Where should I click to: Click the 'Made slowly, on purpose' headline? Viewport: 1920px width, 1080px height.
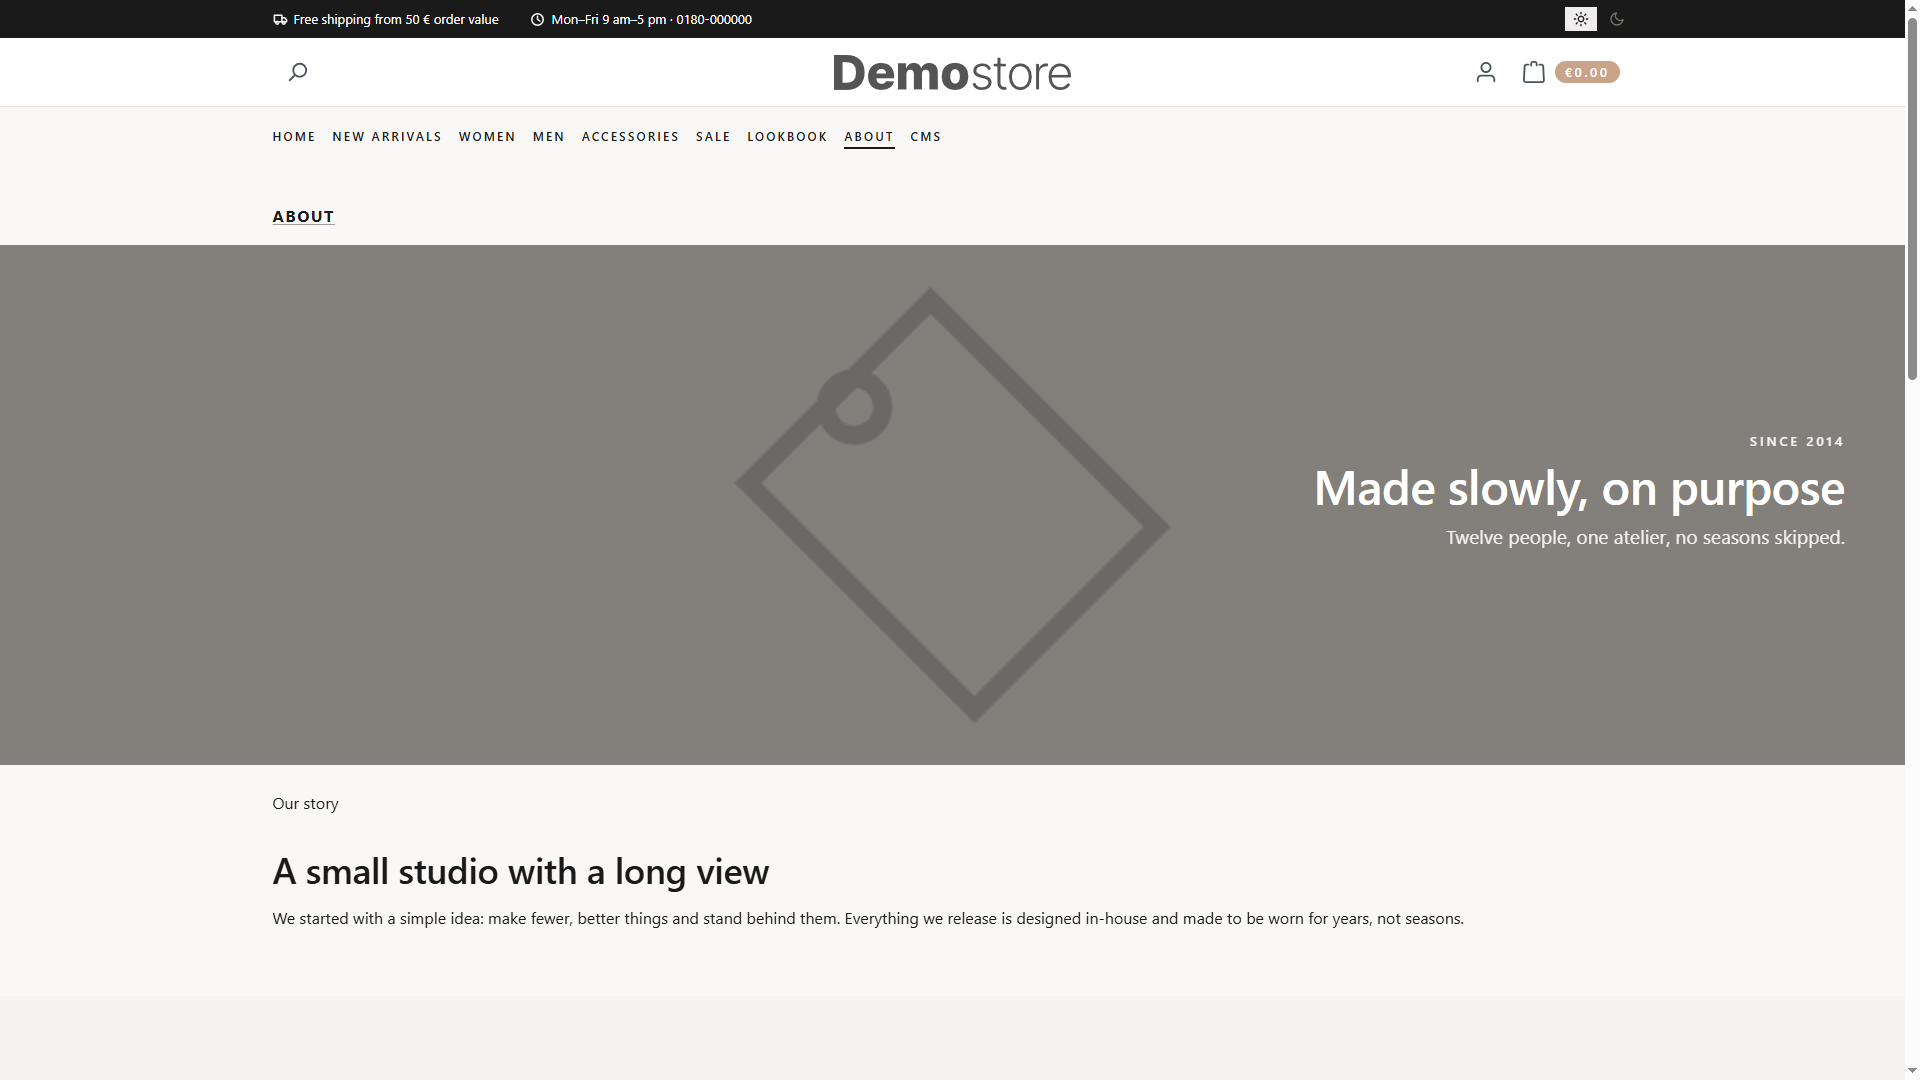1579,488
